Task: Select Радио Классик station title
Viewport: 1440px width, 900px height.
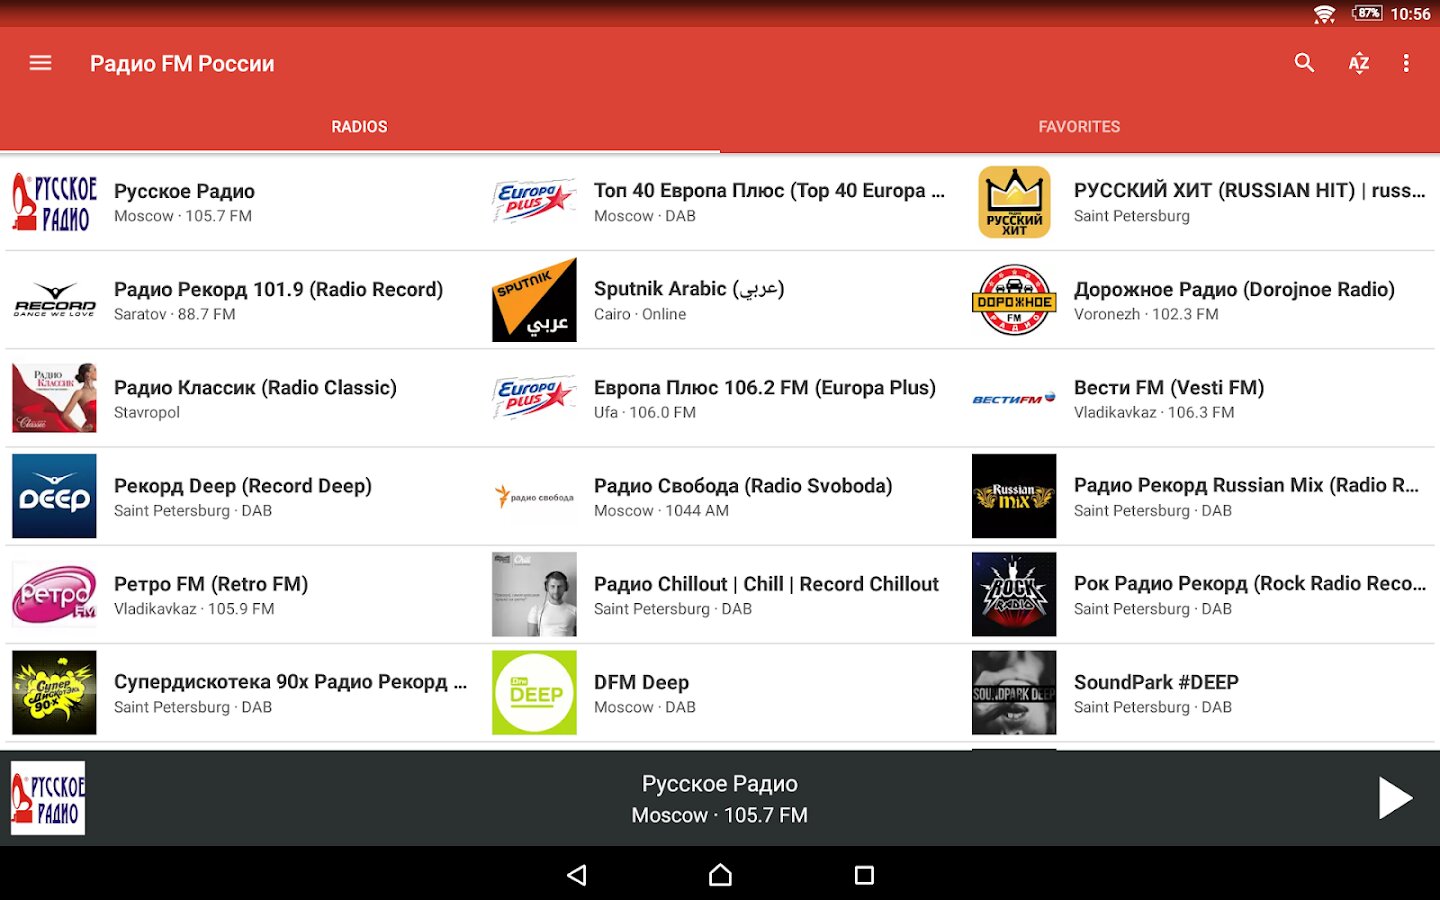Action: [255, 387]
